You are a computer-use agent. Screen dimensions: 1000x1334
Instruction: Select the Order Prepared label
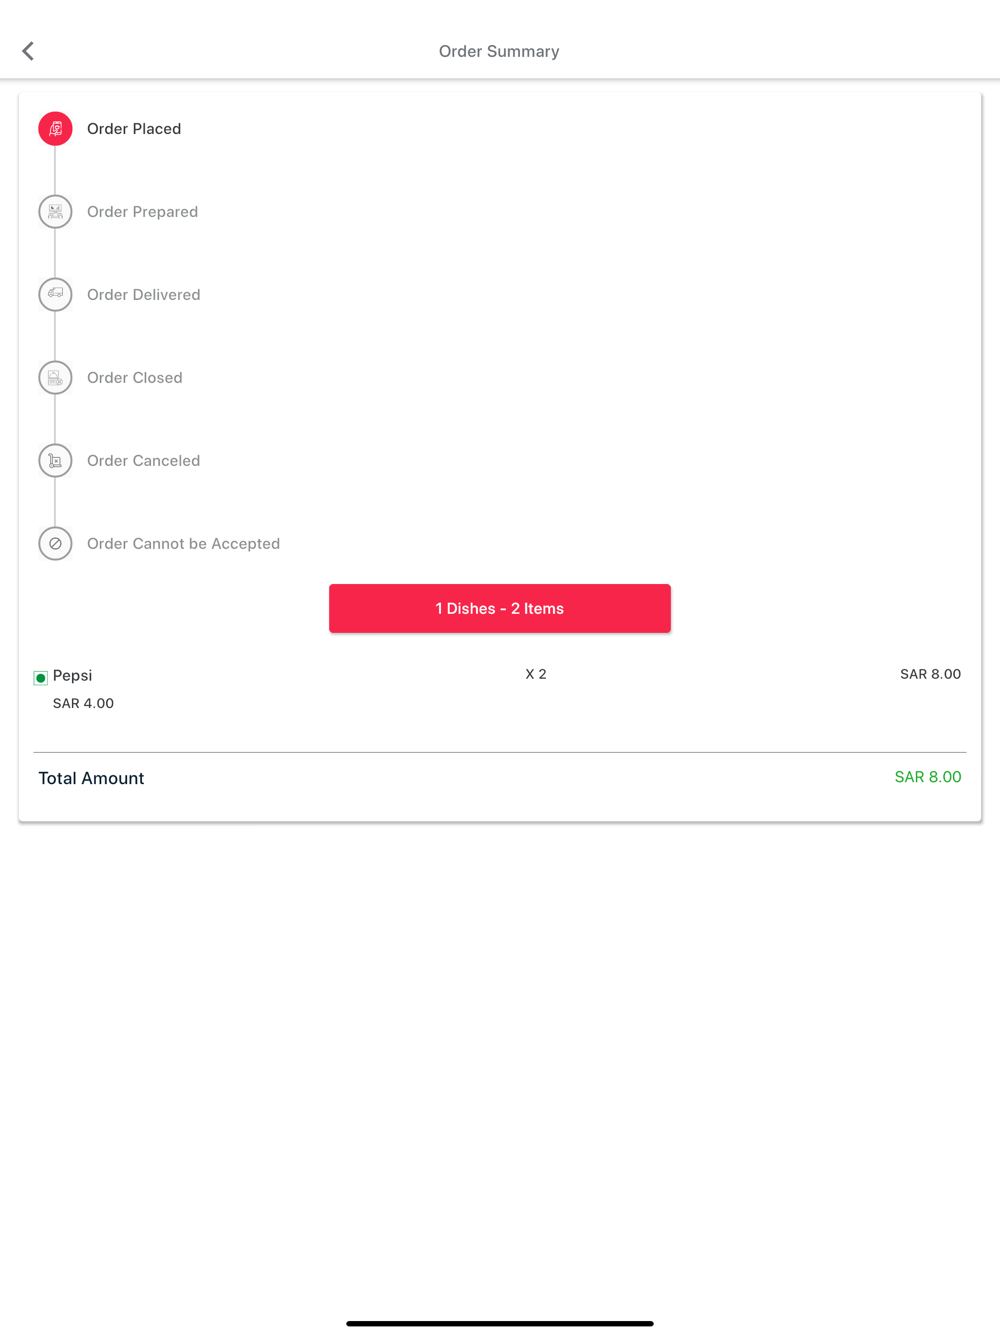tap(142, 212)
